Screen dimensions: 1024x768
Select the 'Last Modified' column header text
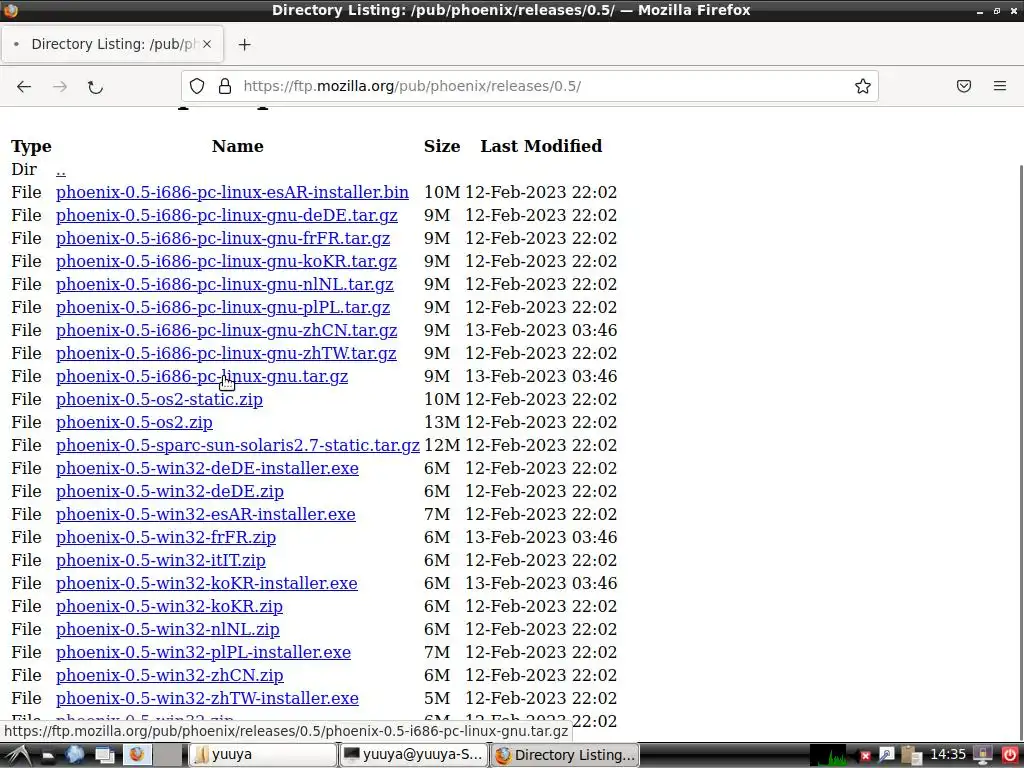[x=541, y=146]
